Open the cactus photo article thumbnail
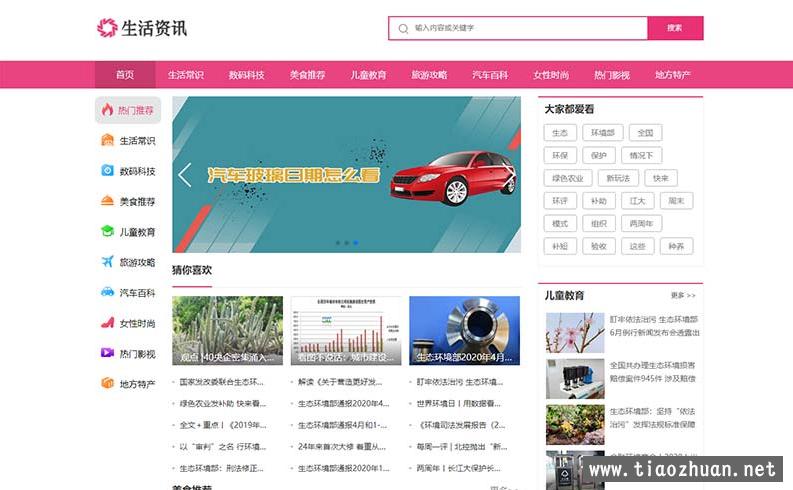The image size is (793, 490). pos(228,330)
